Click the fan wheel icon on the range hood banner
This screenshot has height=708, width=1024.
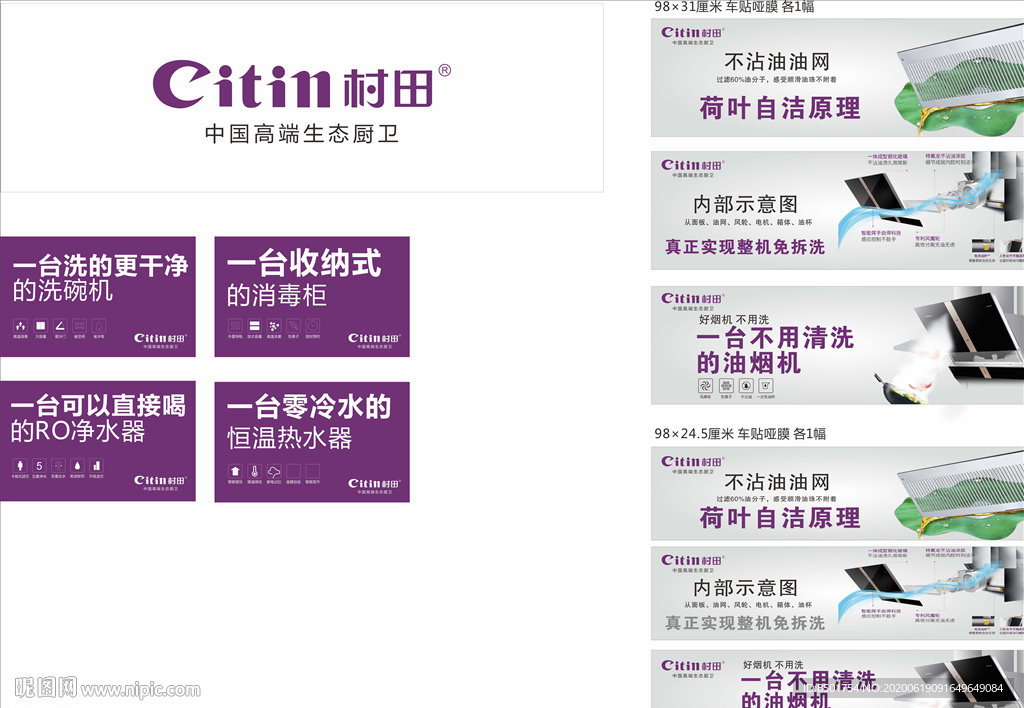click(705, 385)
